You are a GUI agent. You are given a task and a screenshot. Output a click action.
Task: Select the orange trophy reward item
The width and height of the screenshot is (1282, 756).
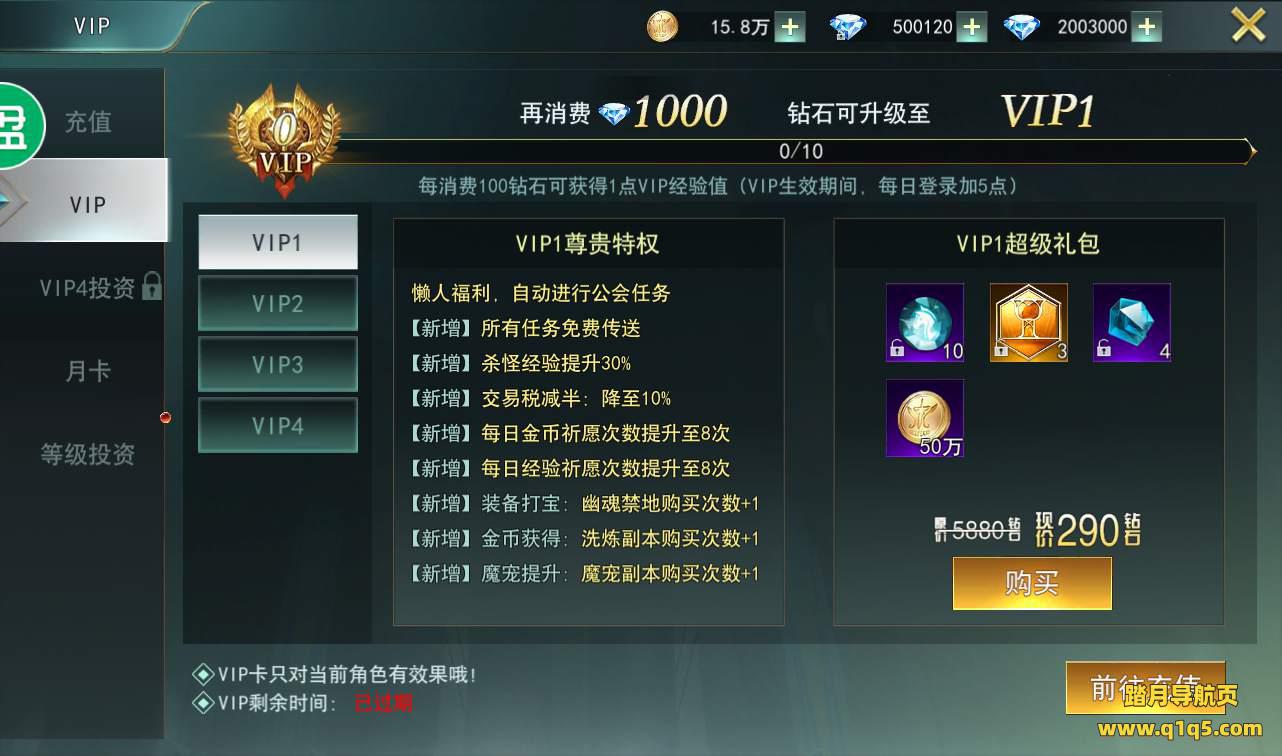1029,322
